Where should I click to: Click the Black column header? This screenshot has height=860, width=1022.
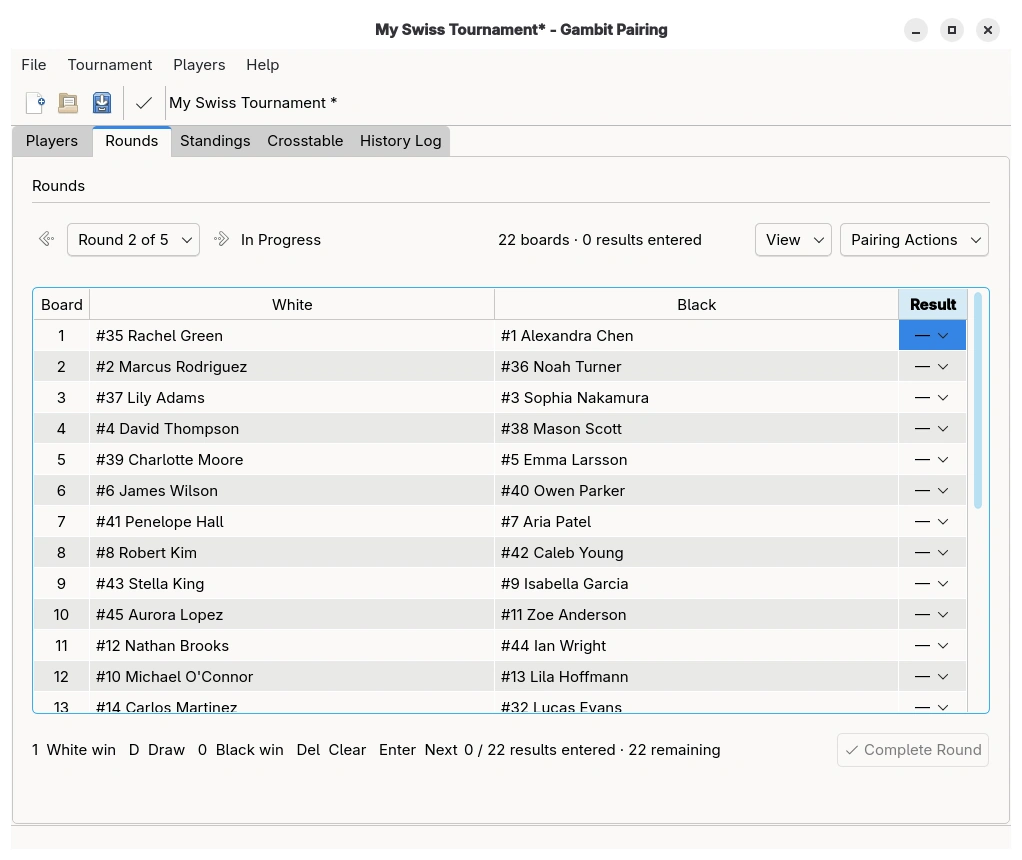point(697,304)
